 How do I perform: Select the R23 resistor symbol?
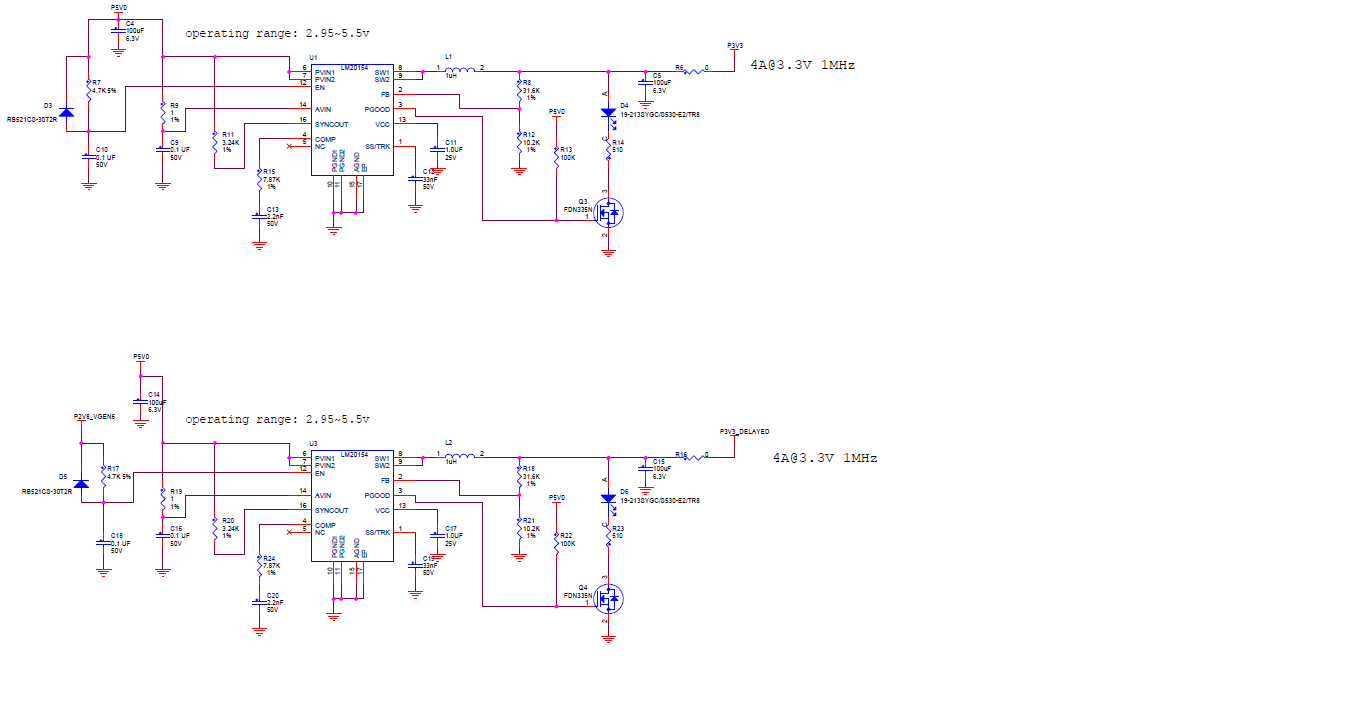[x=608, y=536]
